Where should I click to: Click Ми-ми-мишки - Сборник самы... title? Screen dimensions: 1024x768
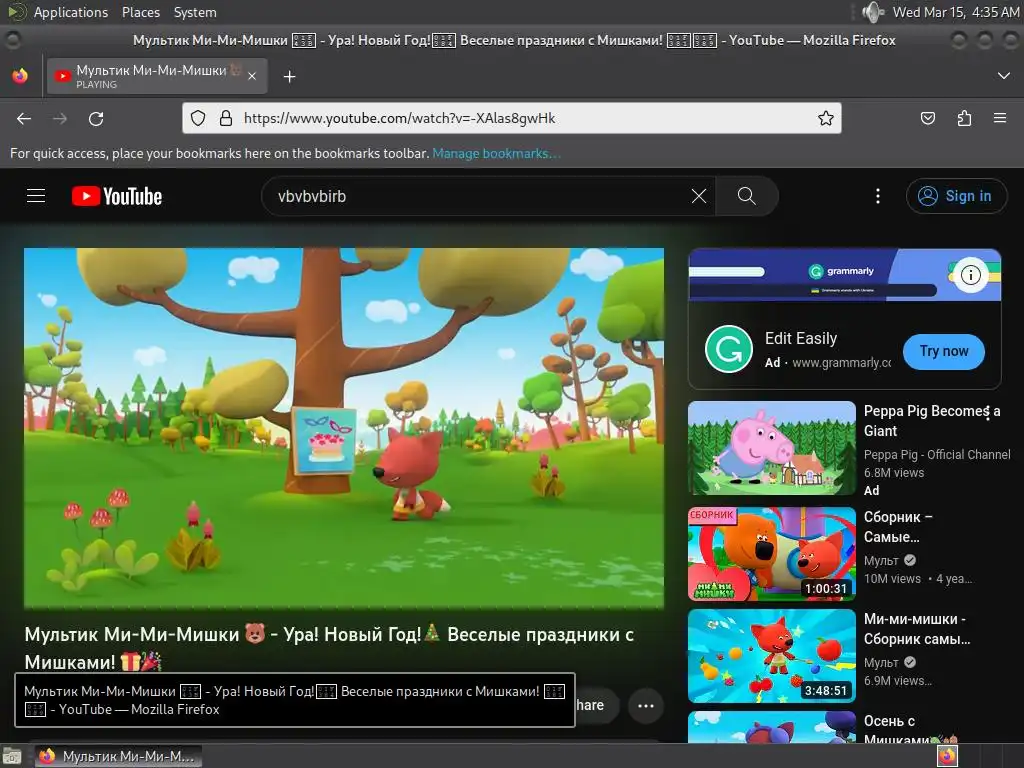point(917,628)
